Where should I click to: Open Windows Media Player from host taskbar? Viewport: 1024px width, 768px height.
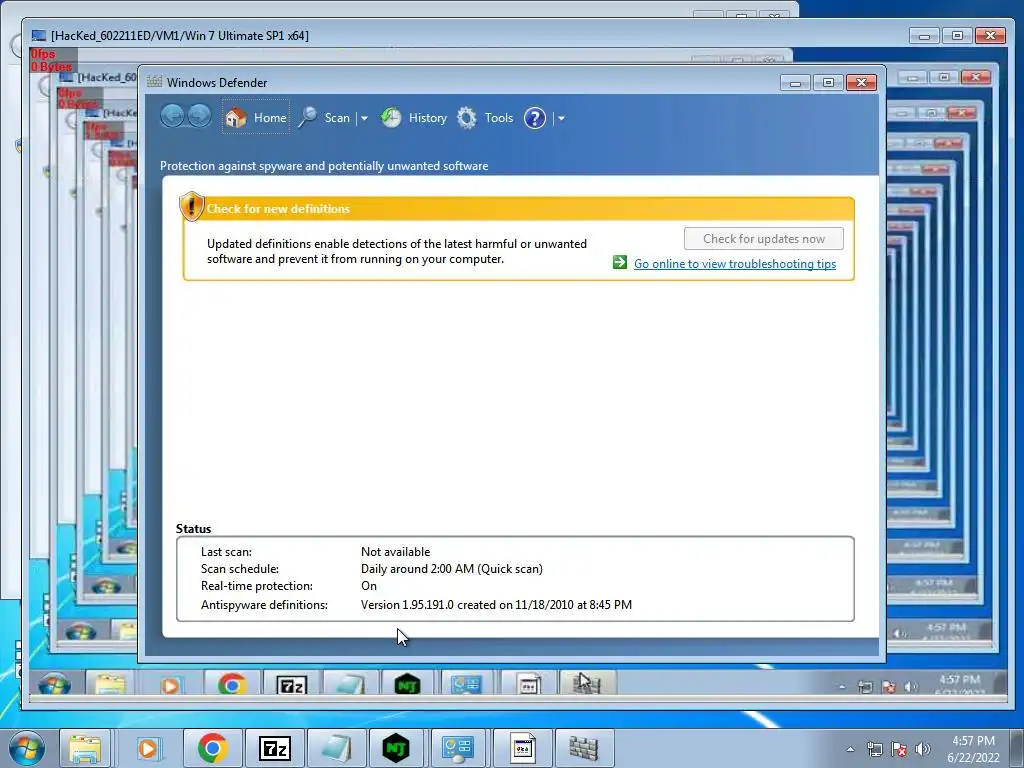[148, 748]
